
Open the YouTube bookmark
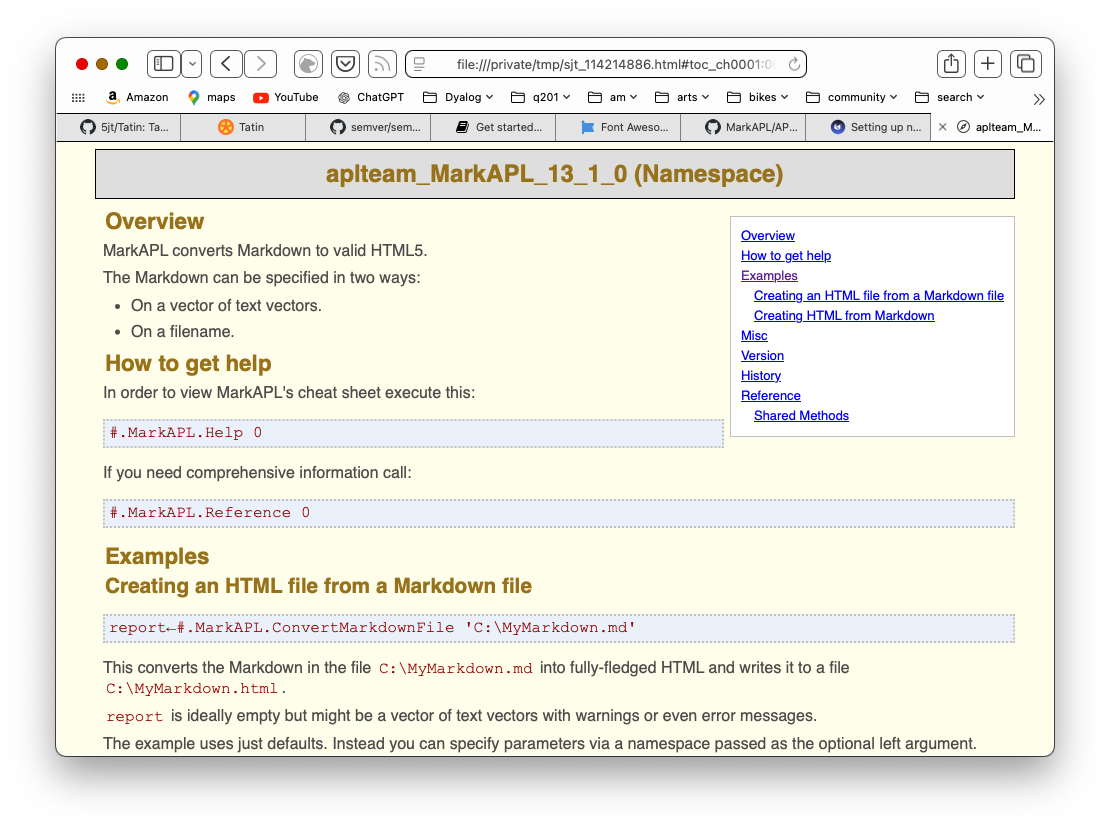(x=286, y=97)
